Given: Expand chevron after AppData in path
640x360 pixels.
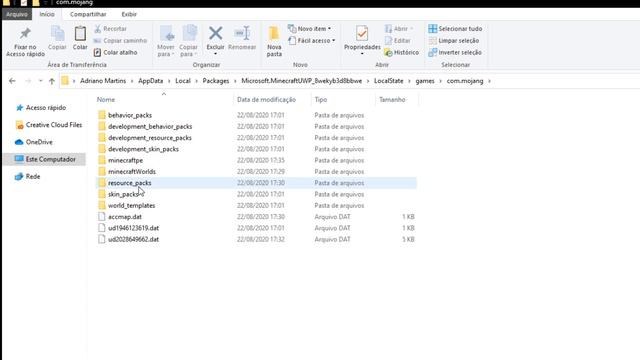Looking at the screenshot, I should (x=169, y=81).
